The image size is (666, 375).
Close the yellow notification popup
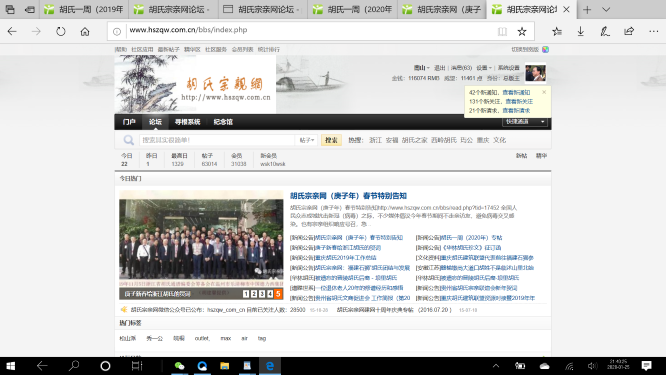tap(544, 92)
